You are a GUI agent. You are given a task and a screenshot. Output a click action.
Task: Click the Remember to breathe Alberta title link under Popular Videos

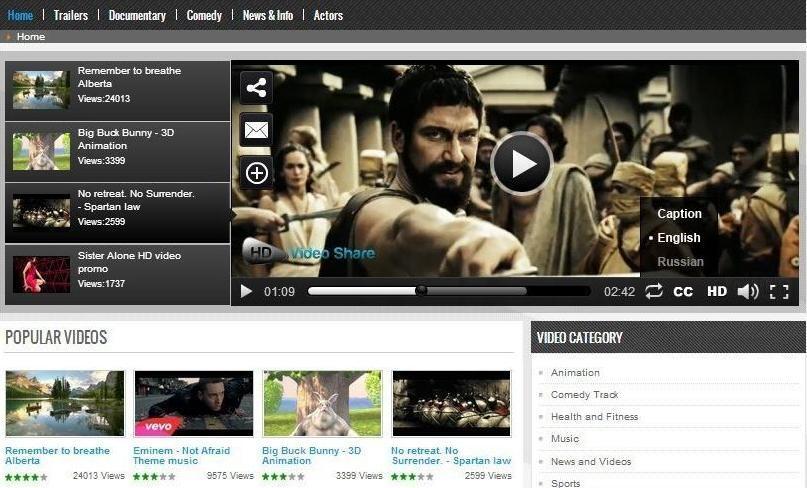click(57, 456)
